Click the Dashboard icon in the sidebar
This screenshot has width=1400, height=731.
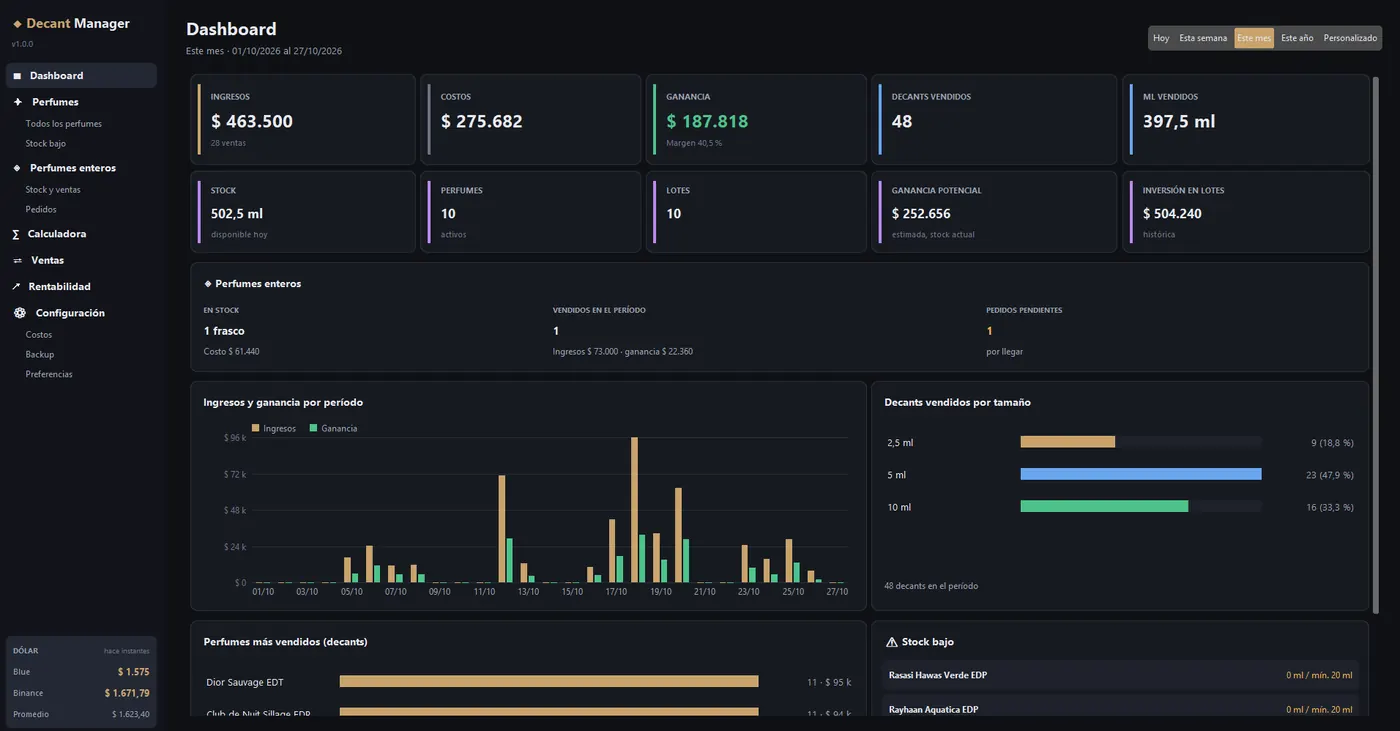point(17,76)
